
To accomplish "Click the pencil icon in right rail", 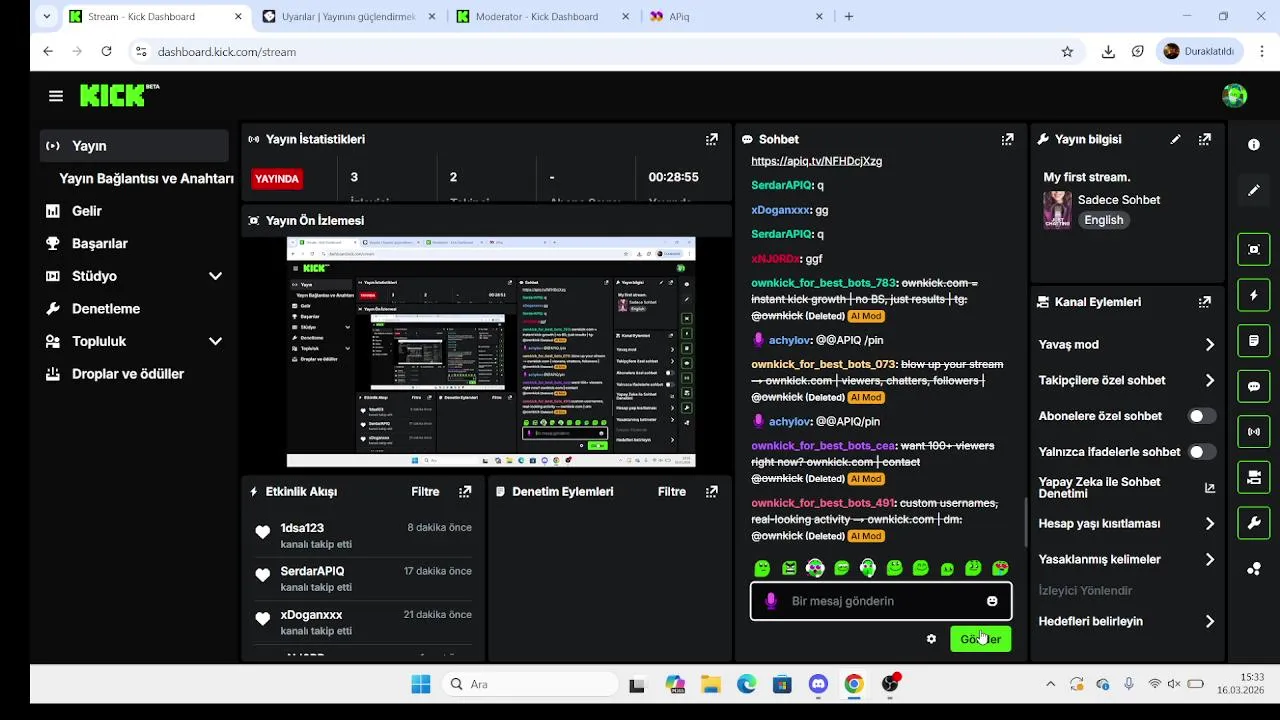I will point(1254,190).
